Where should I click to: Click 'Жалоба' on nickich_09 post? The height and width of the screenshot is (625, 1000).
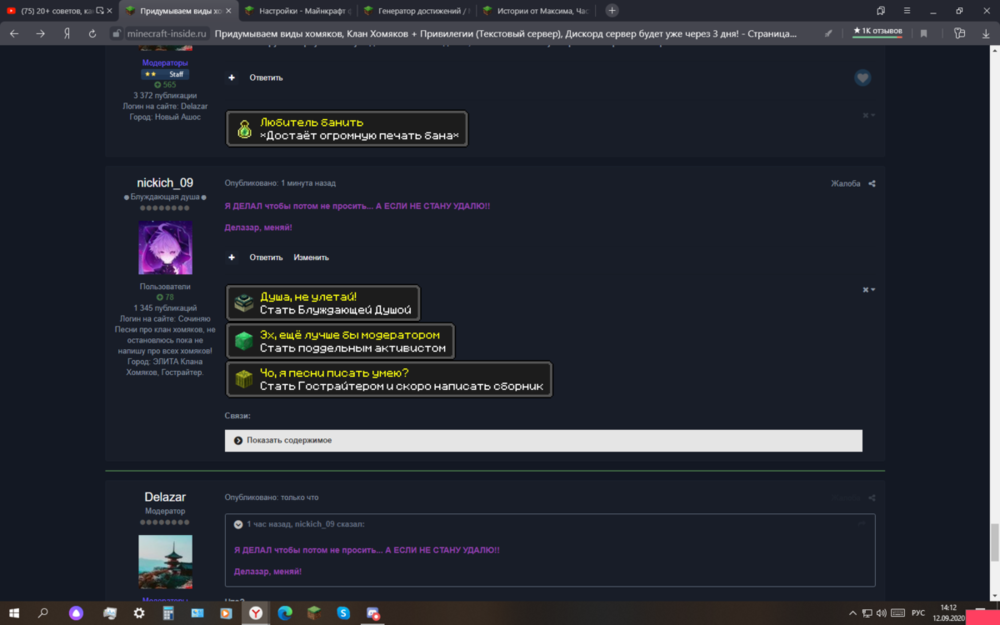(845, 184)
